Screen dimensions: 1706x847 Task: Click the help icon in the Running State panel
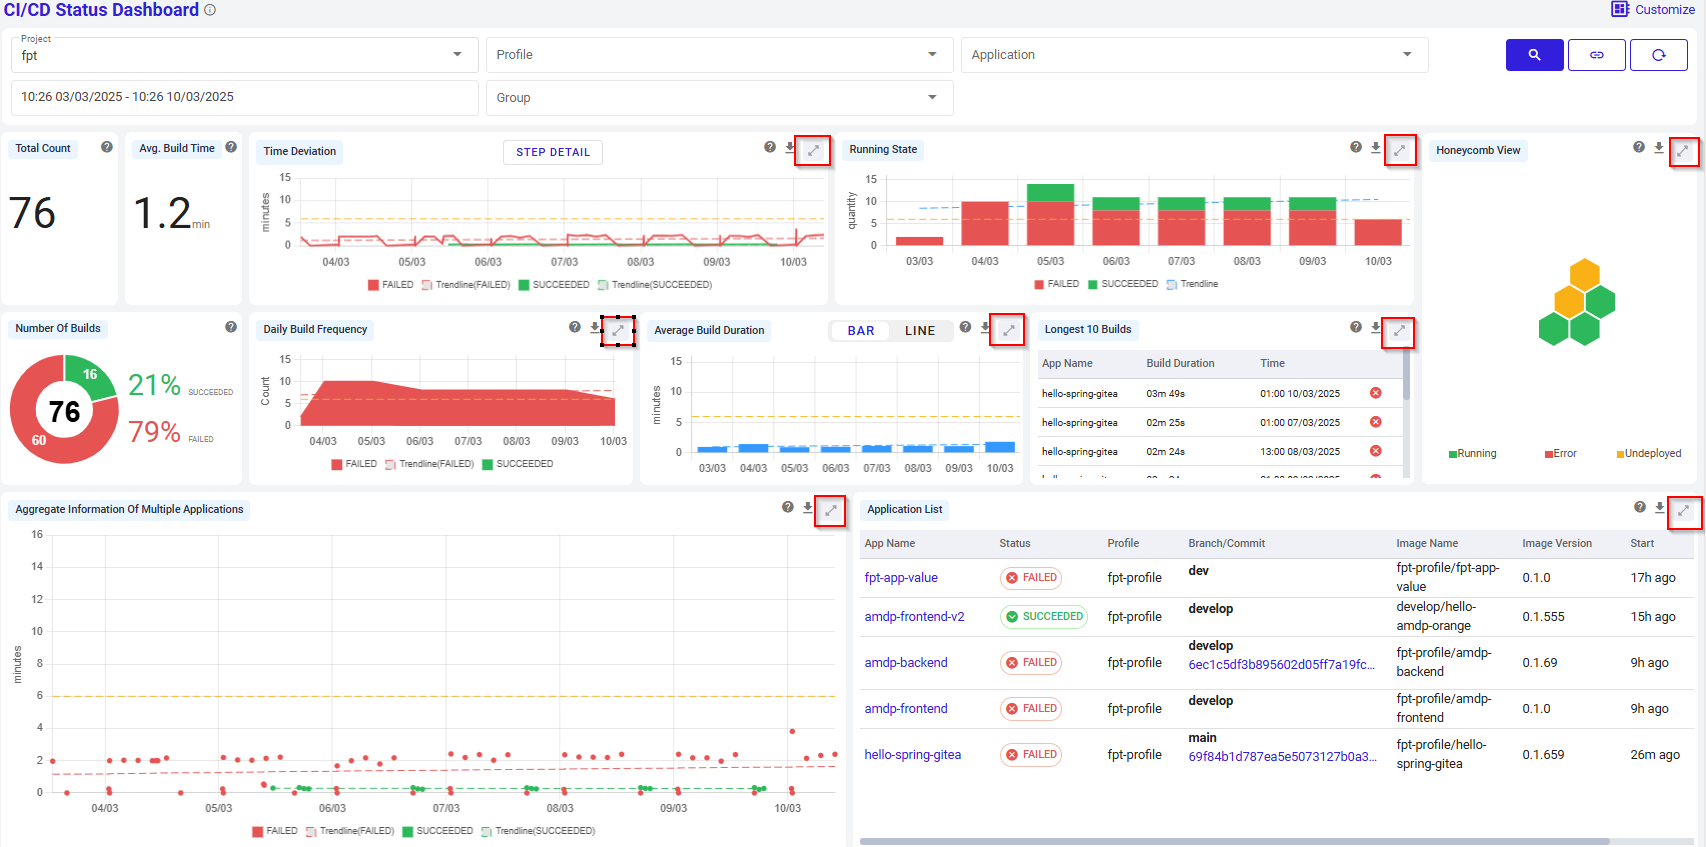[x=1356, y=147]
